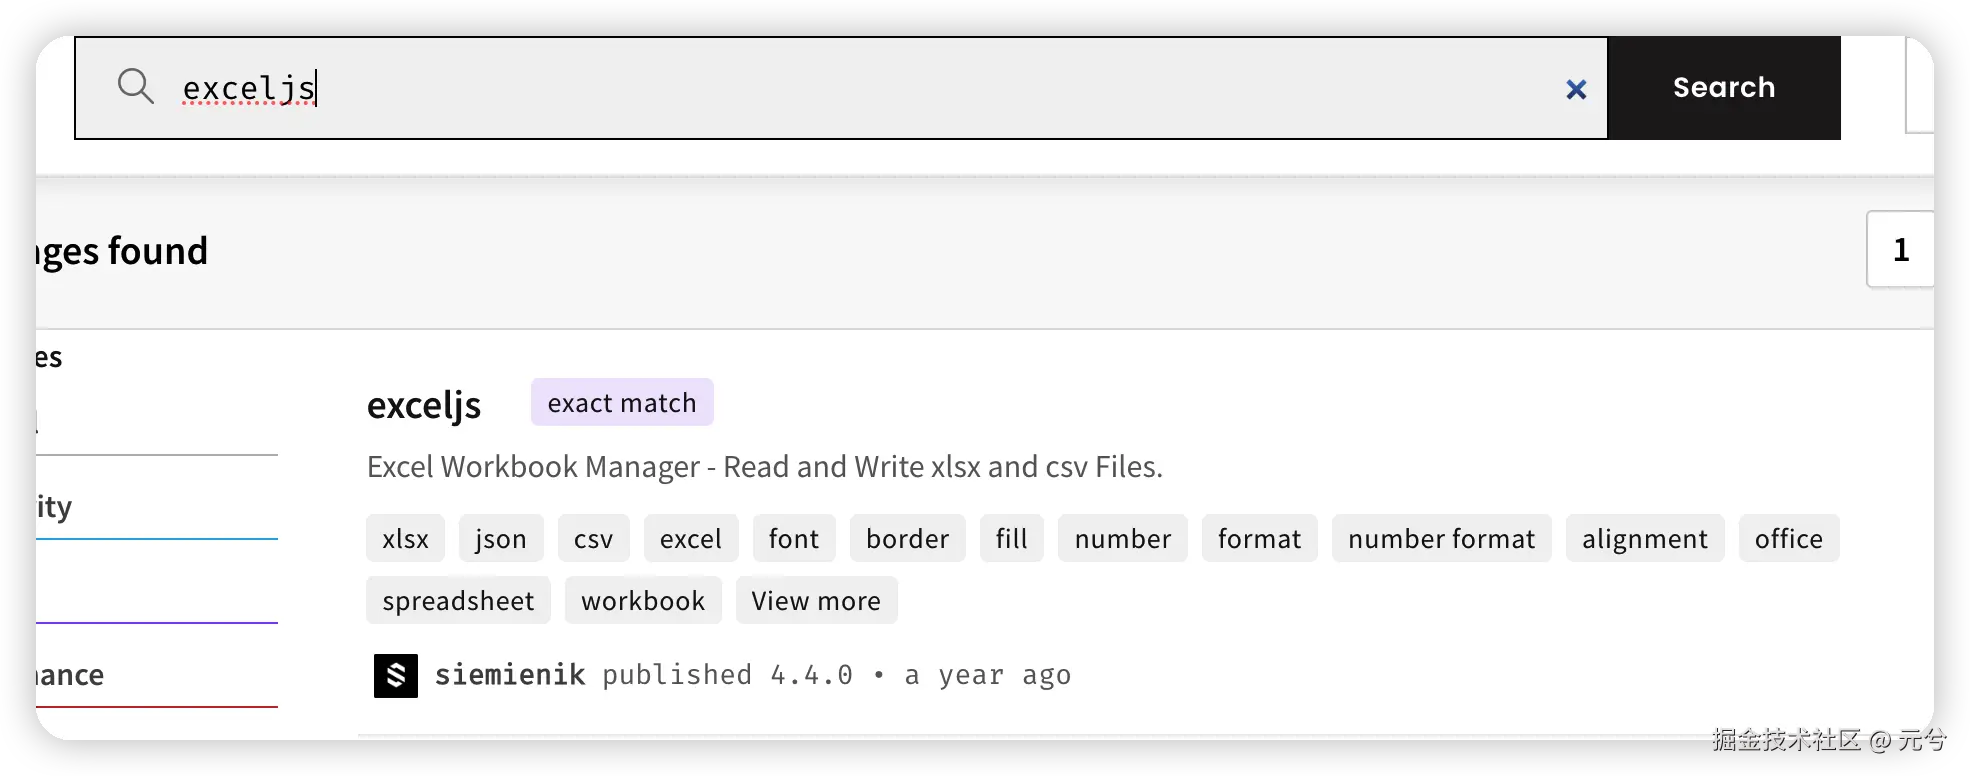This screenshot has width=1970, height=776.
Task: Click the font keyword tag
Action: click(x=794, y=539)
